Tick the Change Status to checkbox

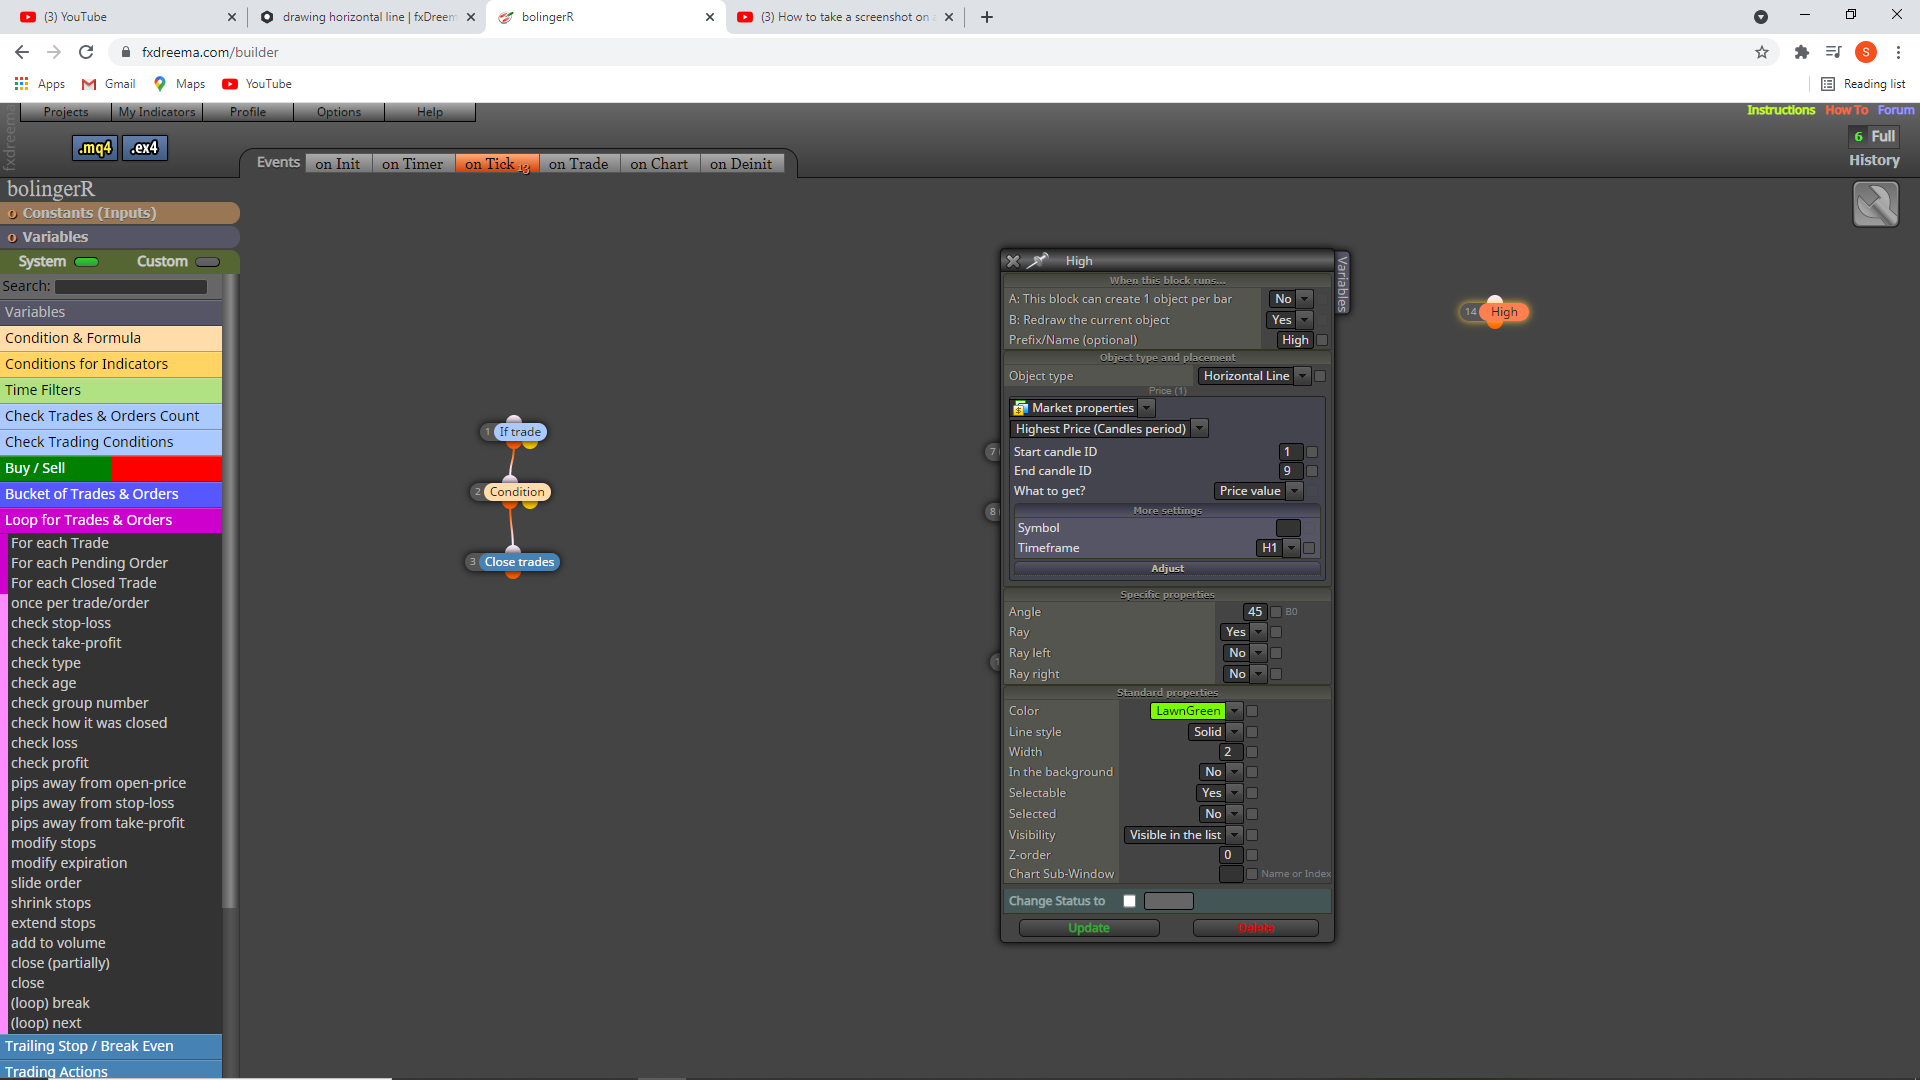coord(1129,901)
